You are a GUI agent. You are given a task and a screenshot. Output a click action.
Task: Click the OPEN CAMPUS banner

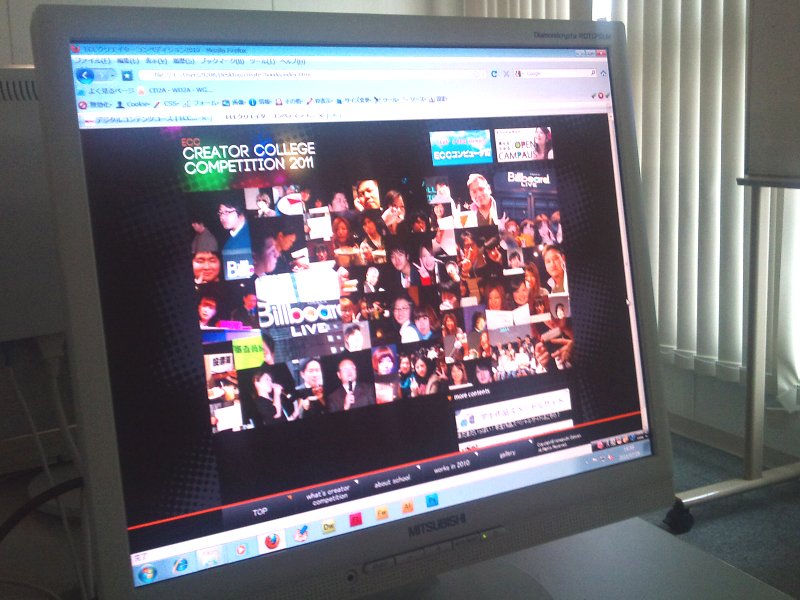[x=523, y=146]
